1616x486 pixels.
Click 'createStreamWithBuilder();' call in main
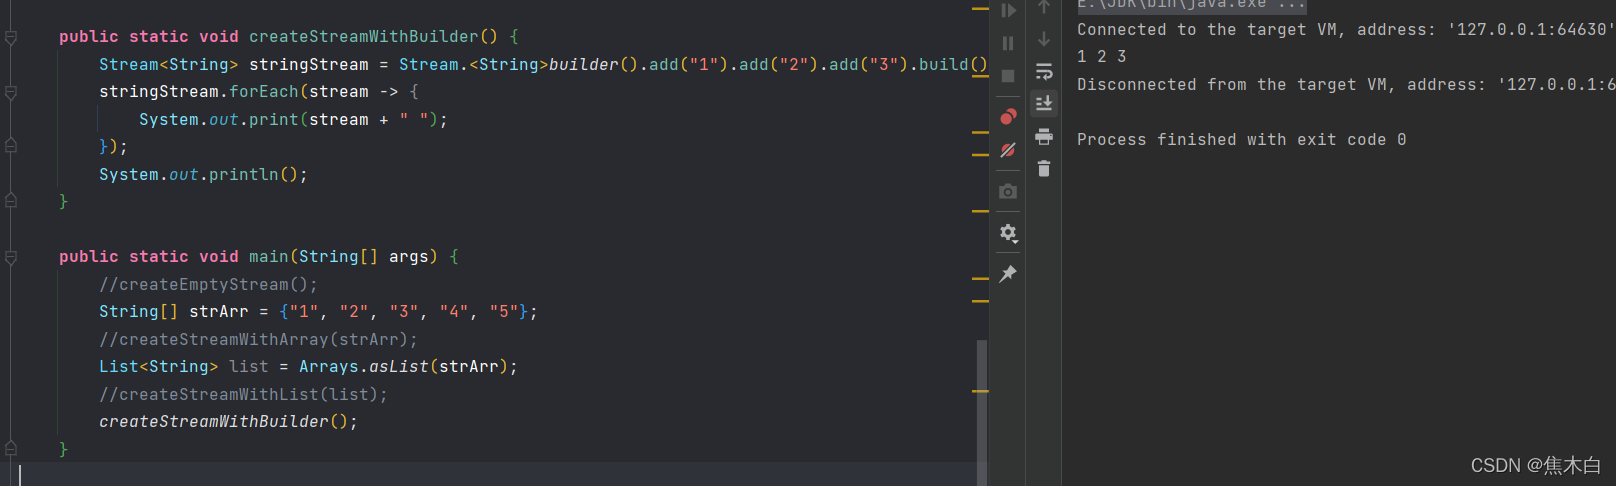[228, 422]
